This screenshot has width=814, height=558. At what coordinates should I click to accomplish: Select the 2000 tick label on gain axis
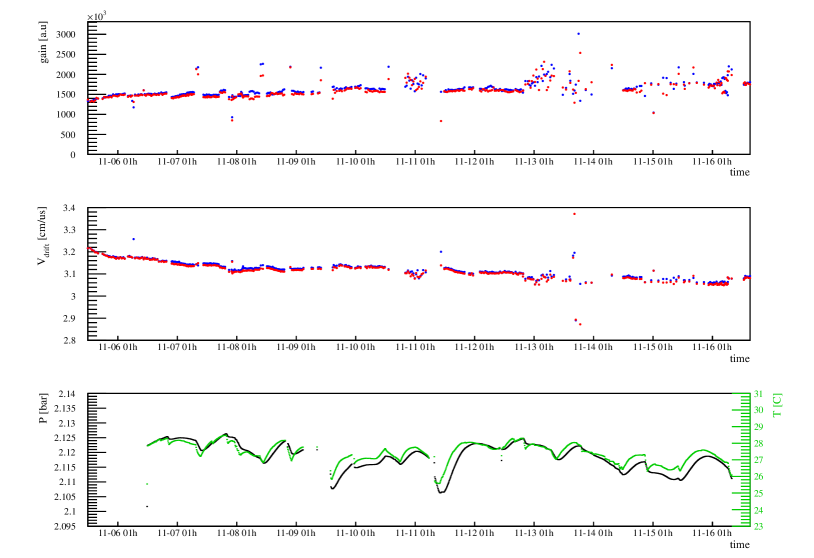[x=66, y=75]
